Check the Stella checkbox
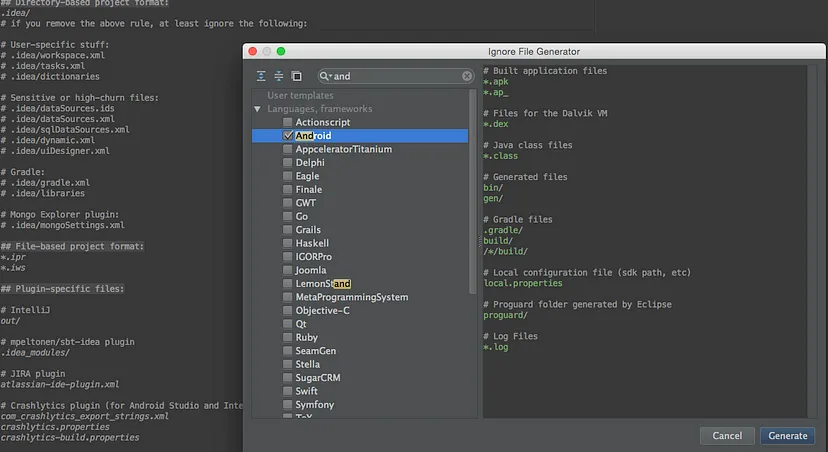 pos(287,364)
